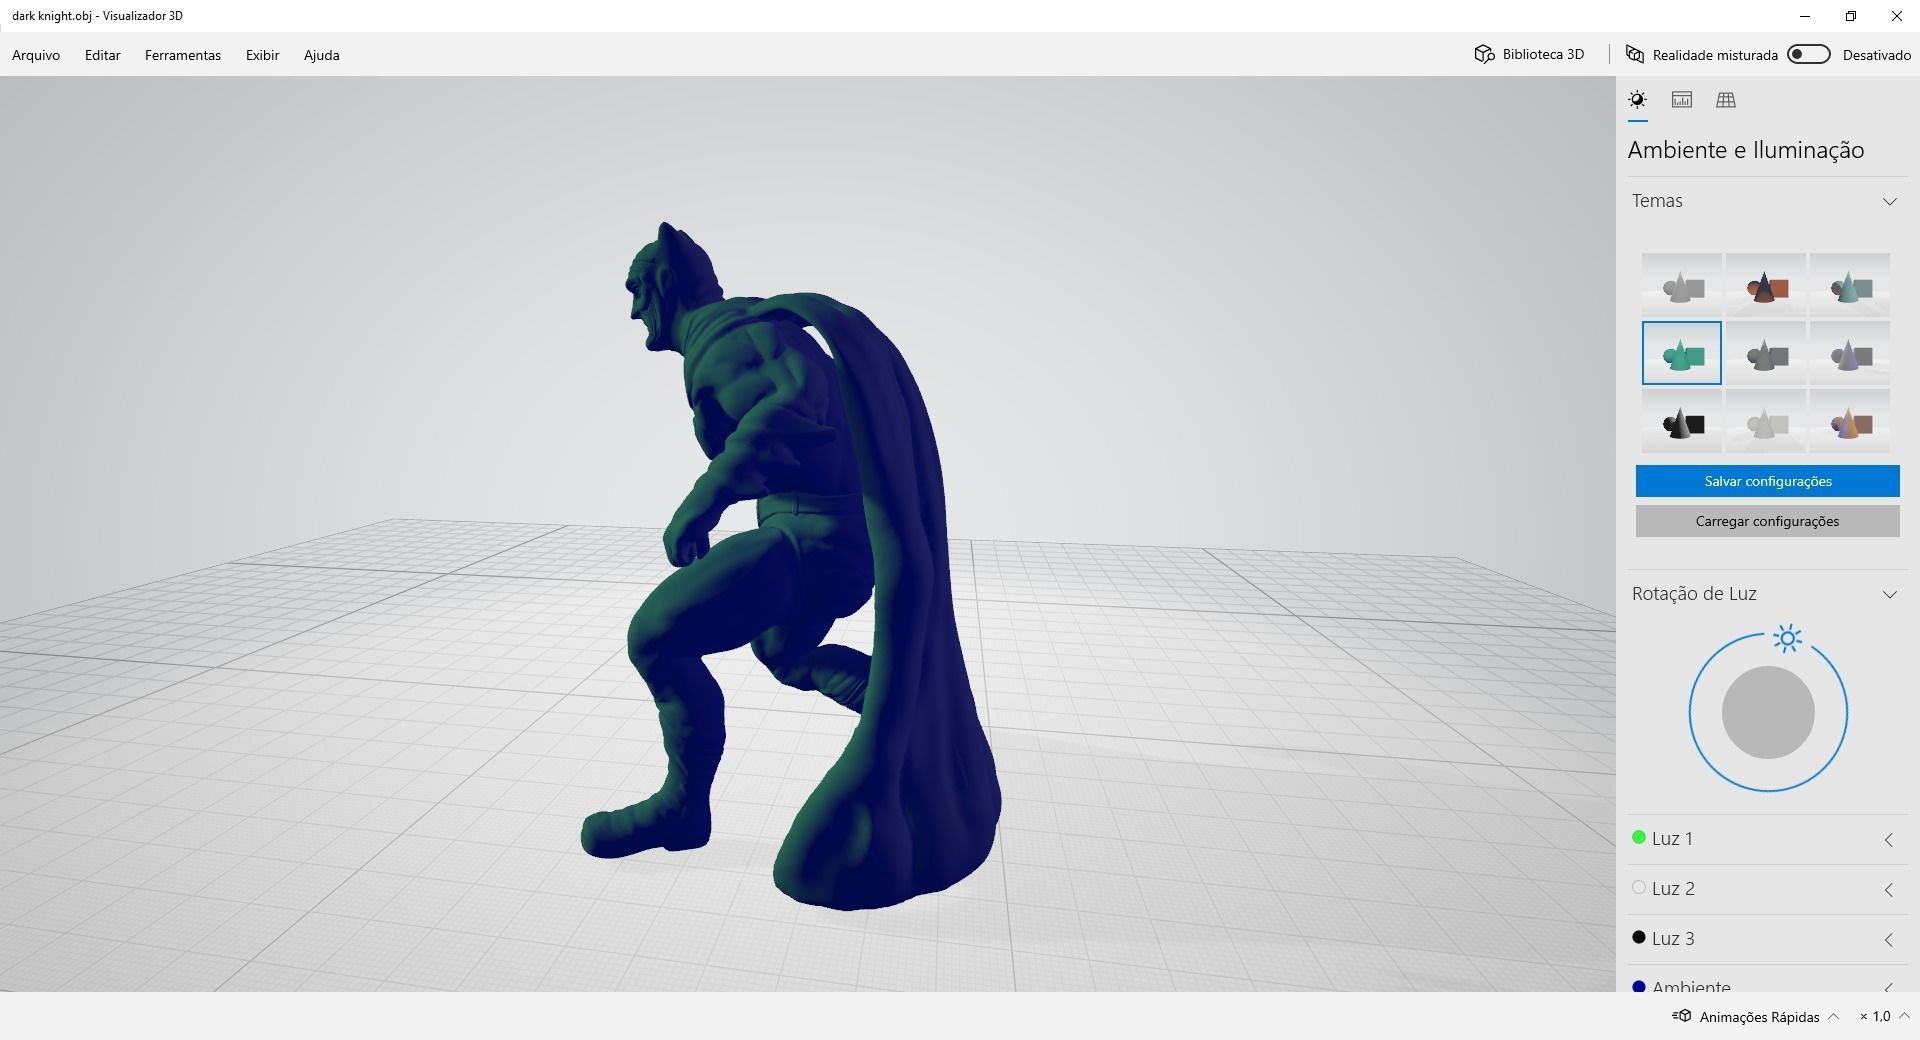Open the Biblioteca 3D library

[x=1529, y=54]
